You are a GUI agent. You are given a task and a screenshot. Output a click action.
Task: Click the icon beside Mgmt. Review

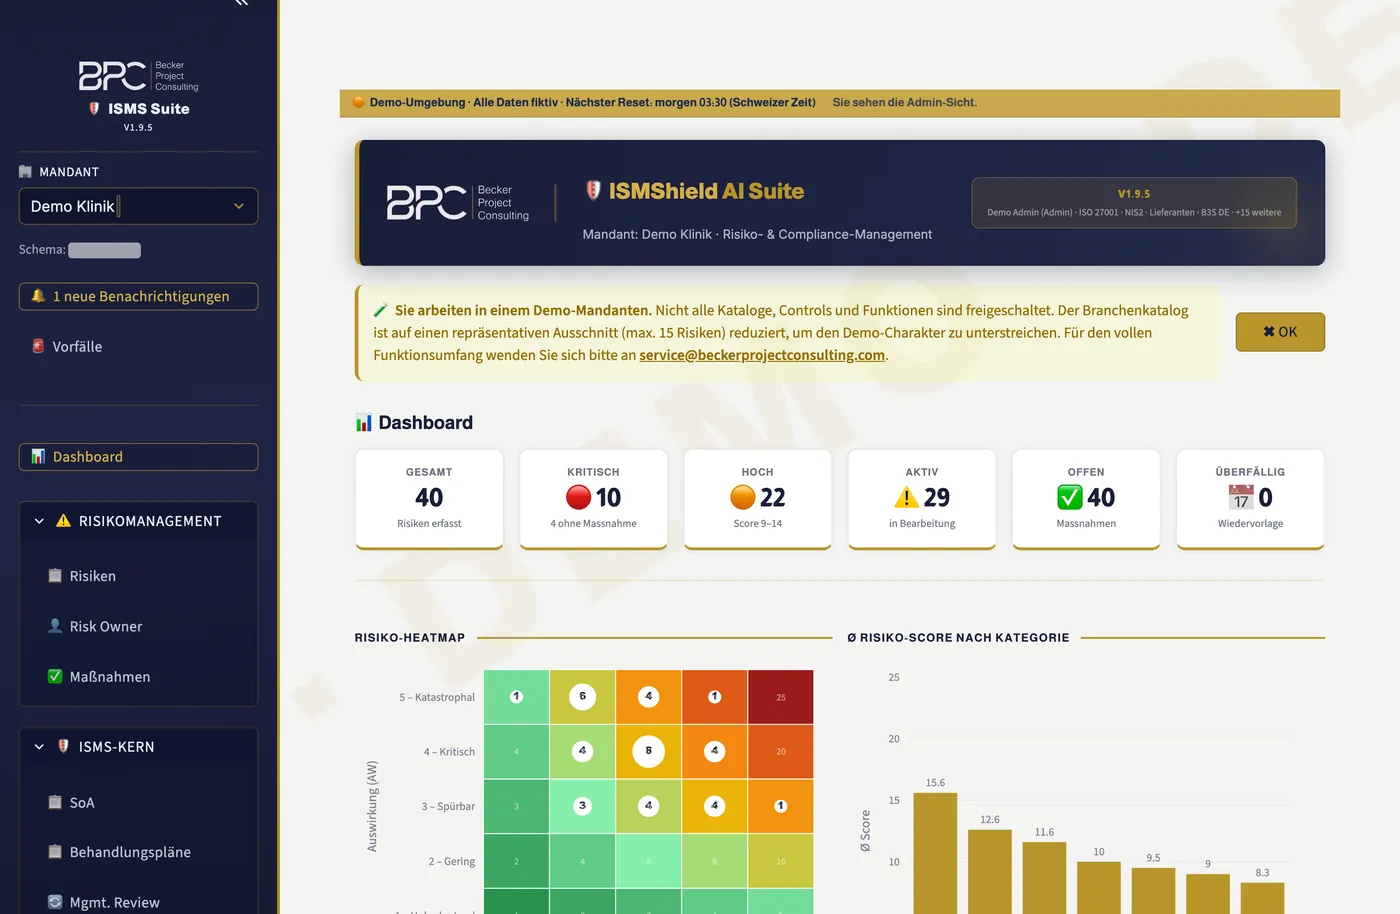pyautogui.click(x=55, y=902)
